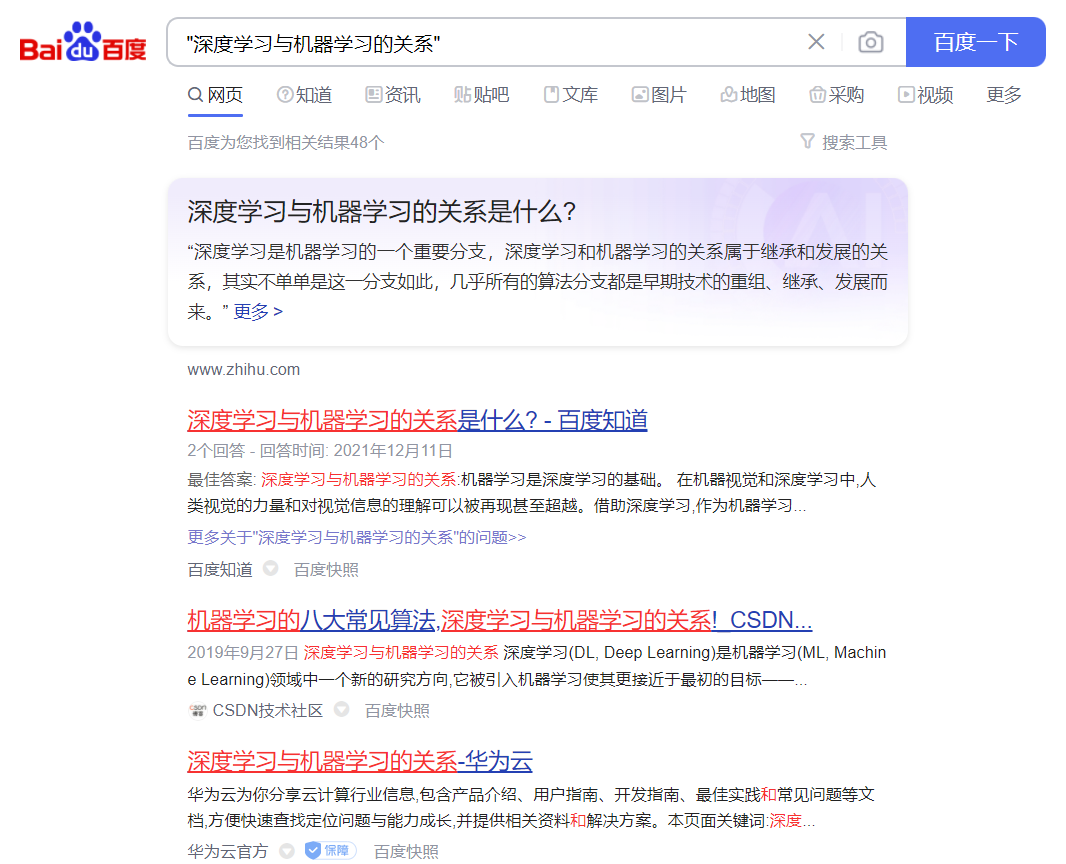This screenshot has width=1066, height=864.
Task: Open the CSDN 机器学习的八大常见算法 result link
Action: 500,620
